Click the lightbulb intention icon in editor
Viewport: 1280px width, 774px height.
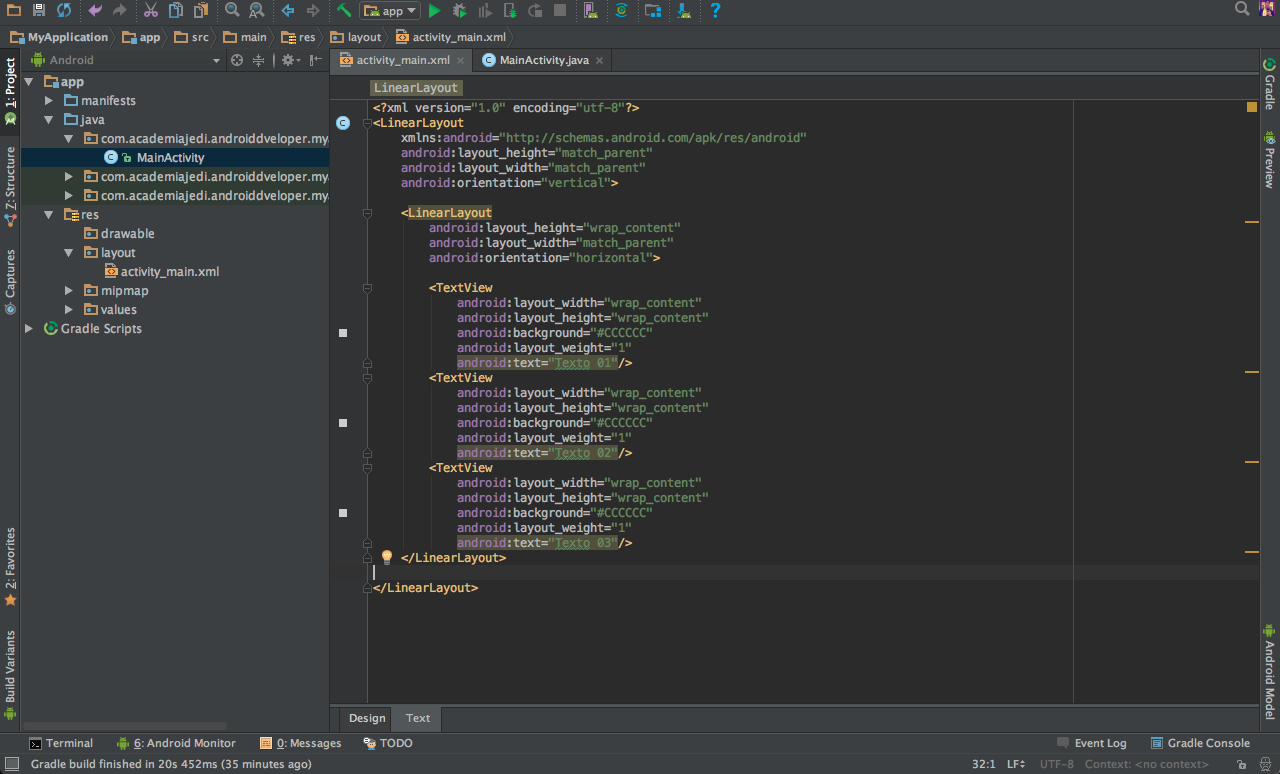[x=387, y=558]
